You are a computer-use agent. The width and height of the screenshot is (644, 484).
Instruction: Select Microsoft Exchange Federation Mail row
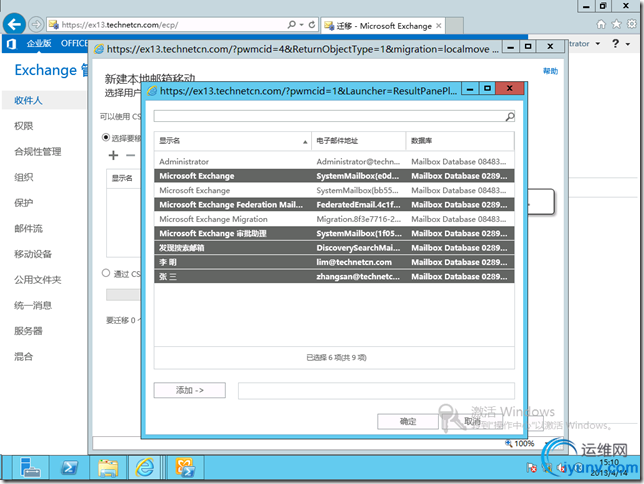(334, 205)
